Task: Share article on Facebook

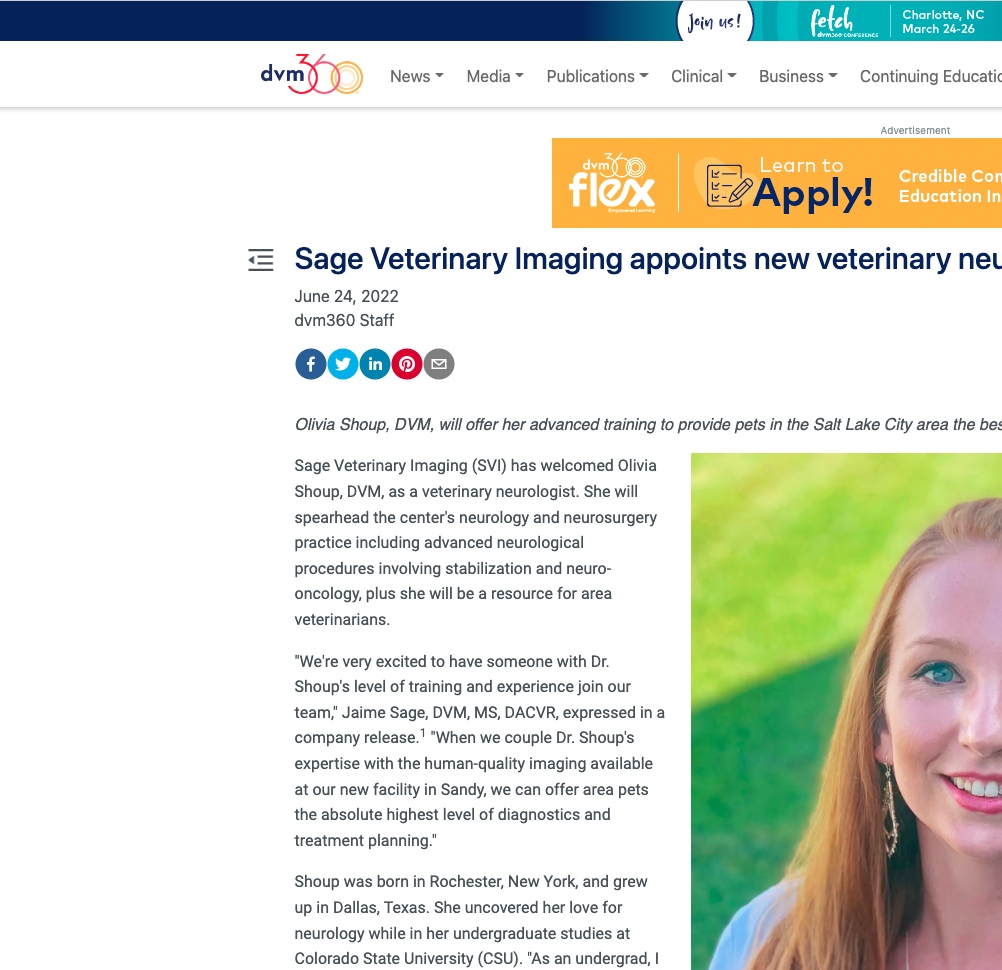Action: pyautogui.click(x=311, y=364)
